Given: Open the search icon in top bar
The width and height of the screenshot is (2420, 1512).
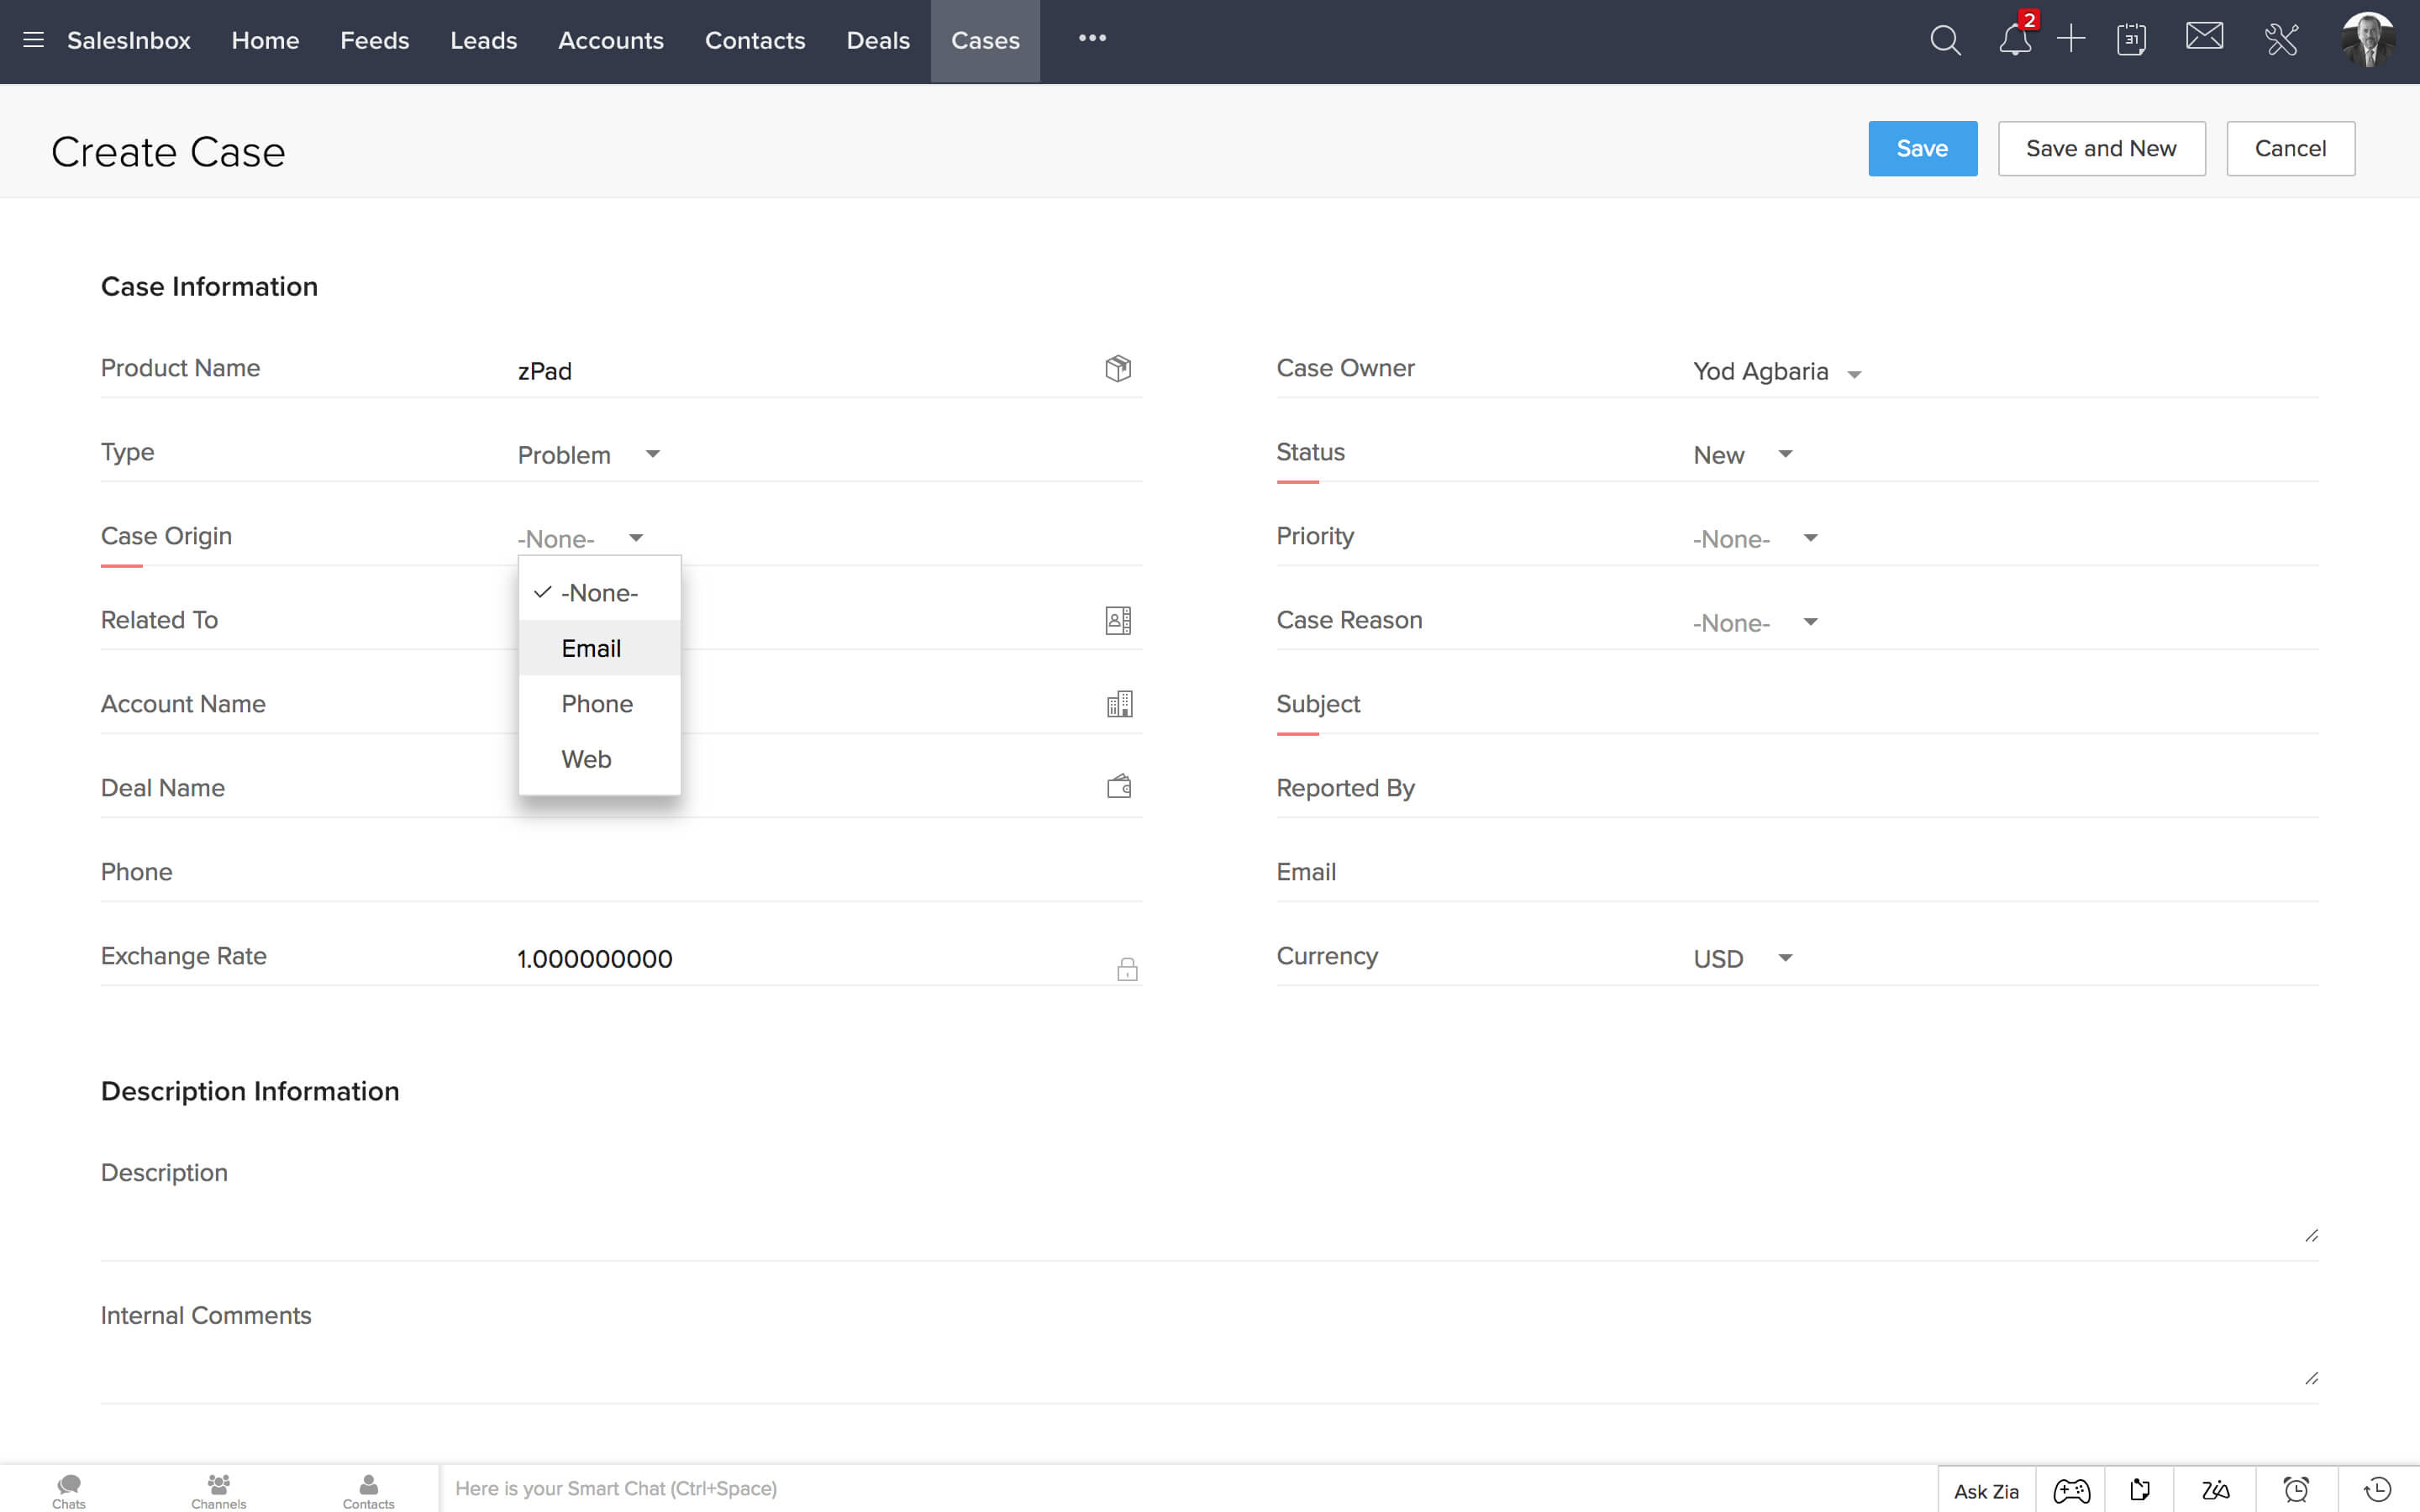Looking at the screenshot, I should tap(1945, 40).
